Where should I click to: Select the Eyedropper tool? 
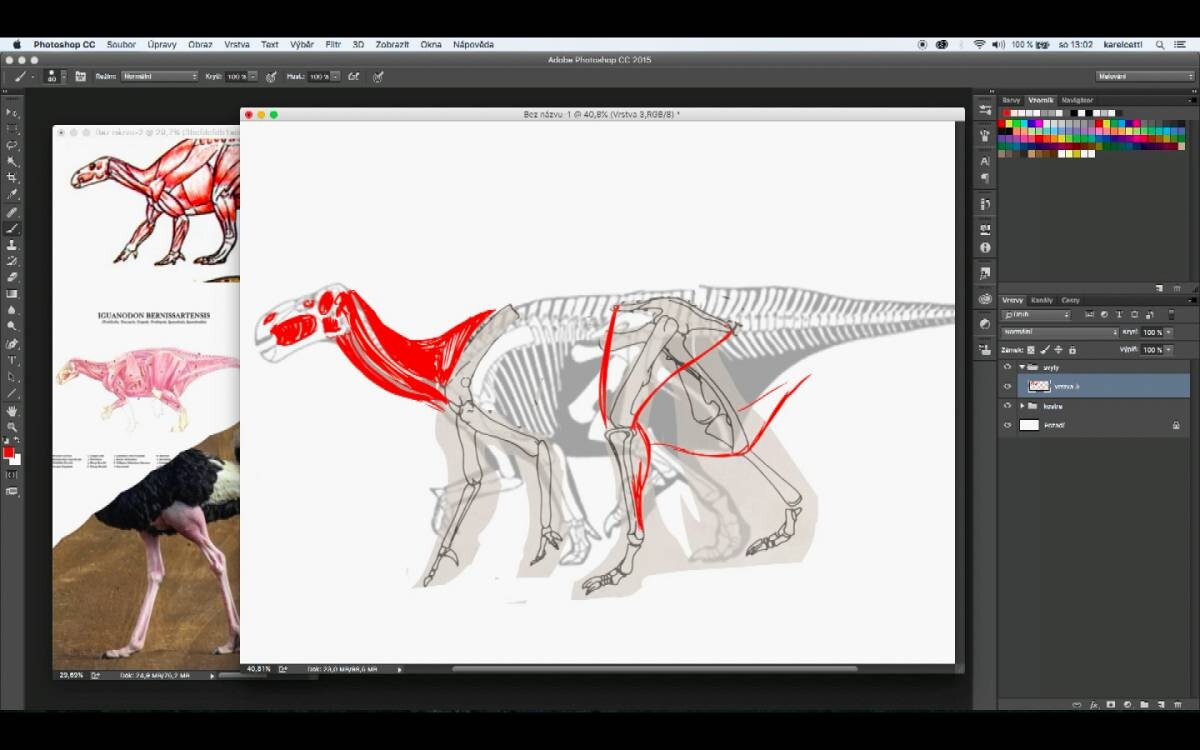pyautogui.click(x=12, y=194)
